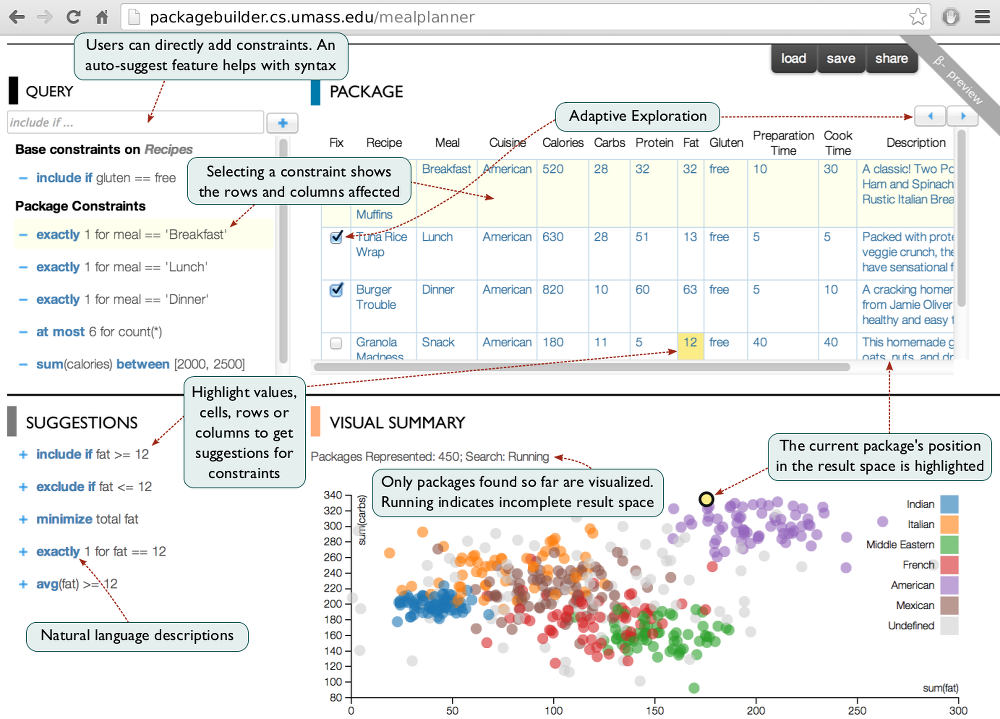Click the browser back arrow
This screenshot has width=1000, height=719.
17,17
